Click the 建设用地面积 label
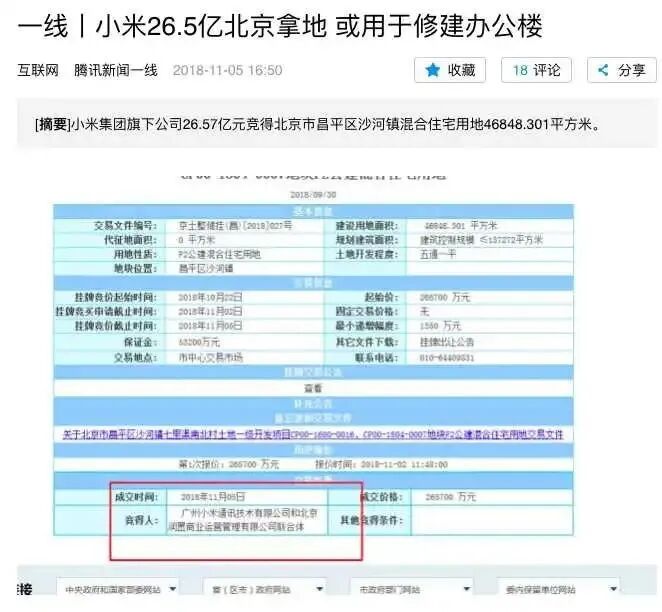The height and width of the screenshot is (612, 662). point(367,226)
